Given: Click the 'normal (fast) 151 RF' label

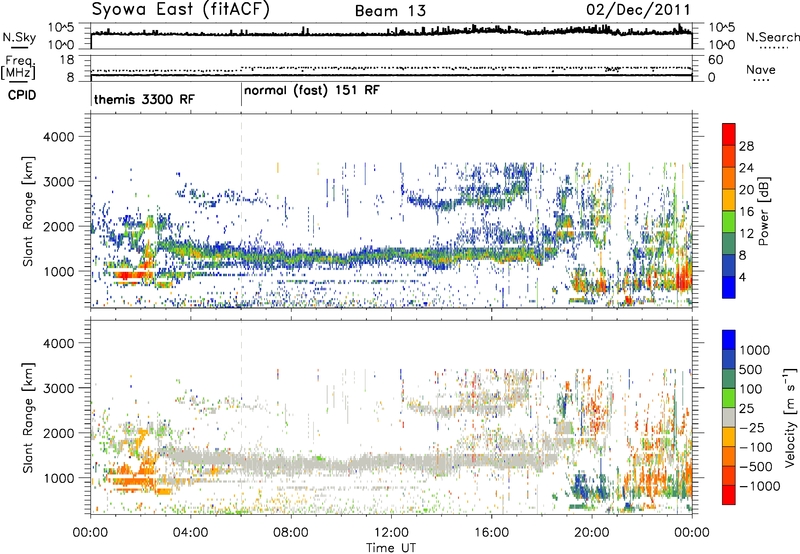Looking at the screenshot, I should 312,91.
